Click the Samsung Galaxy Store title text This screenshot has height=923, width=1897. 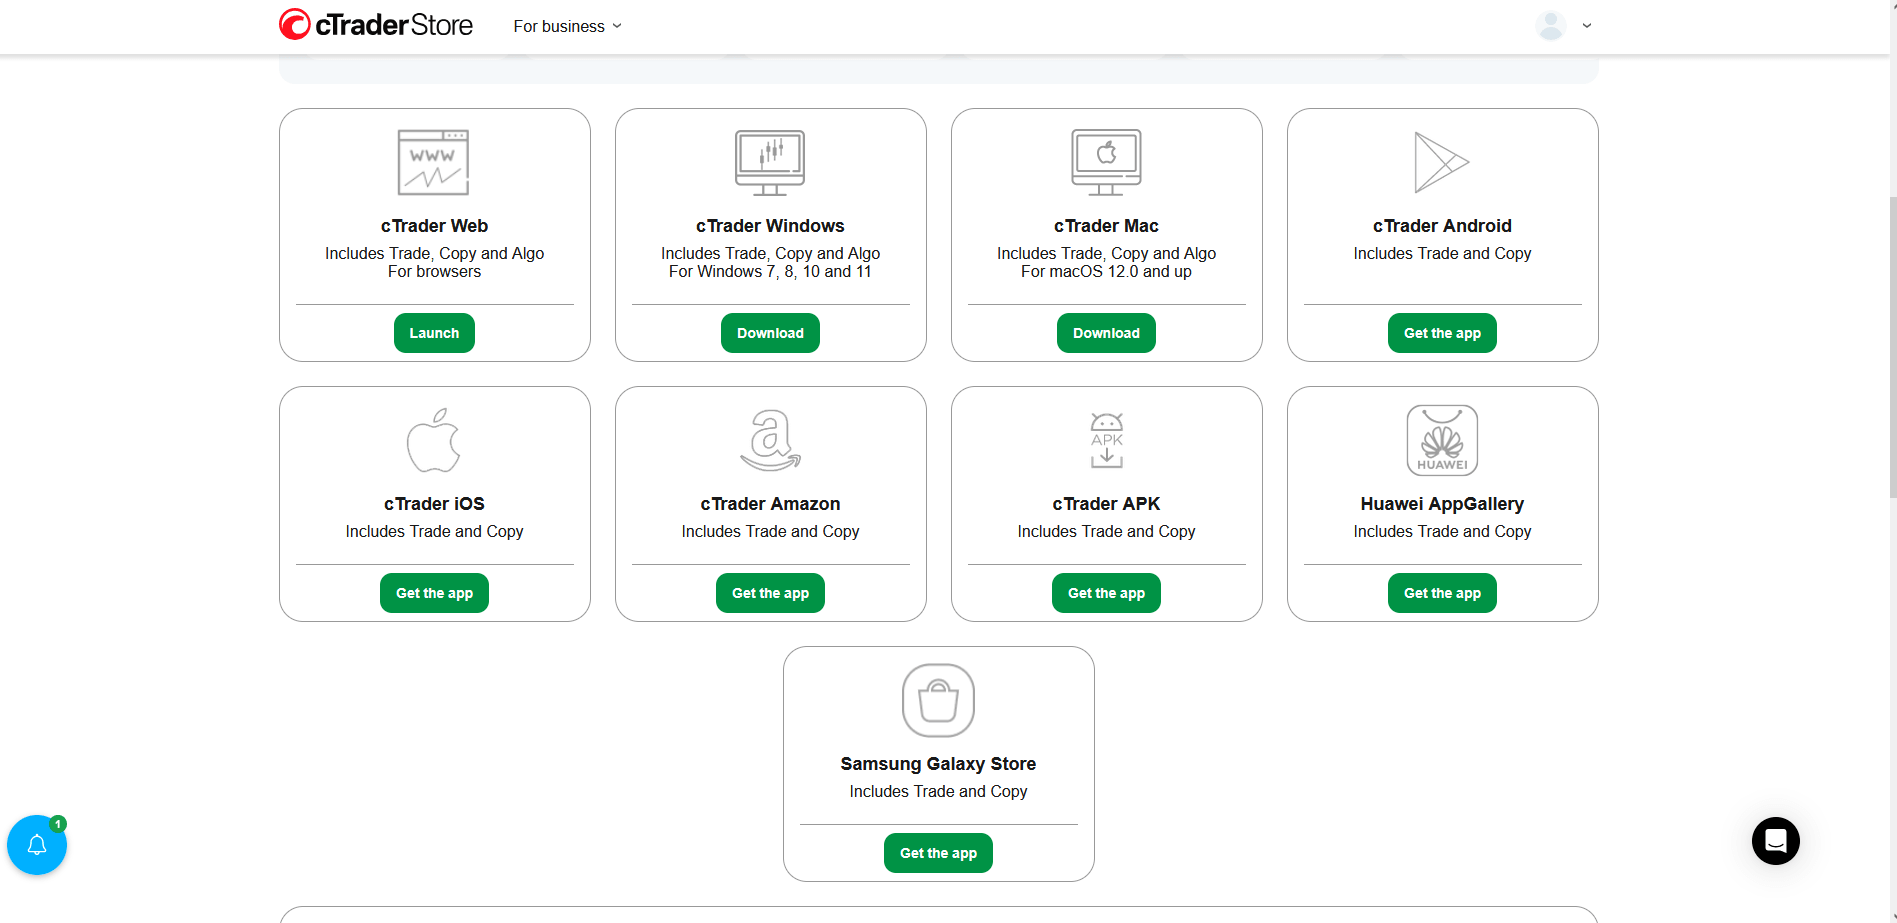pos(938,764)
